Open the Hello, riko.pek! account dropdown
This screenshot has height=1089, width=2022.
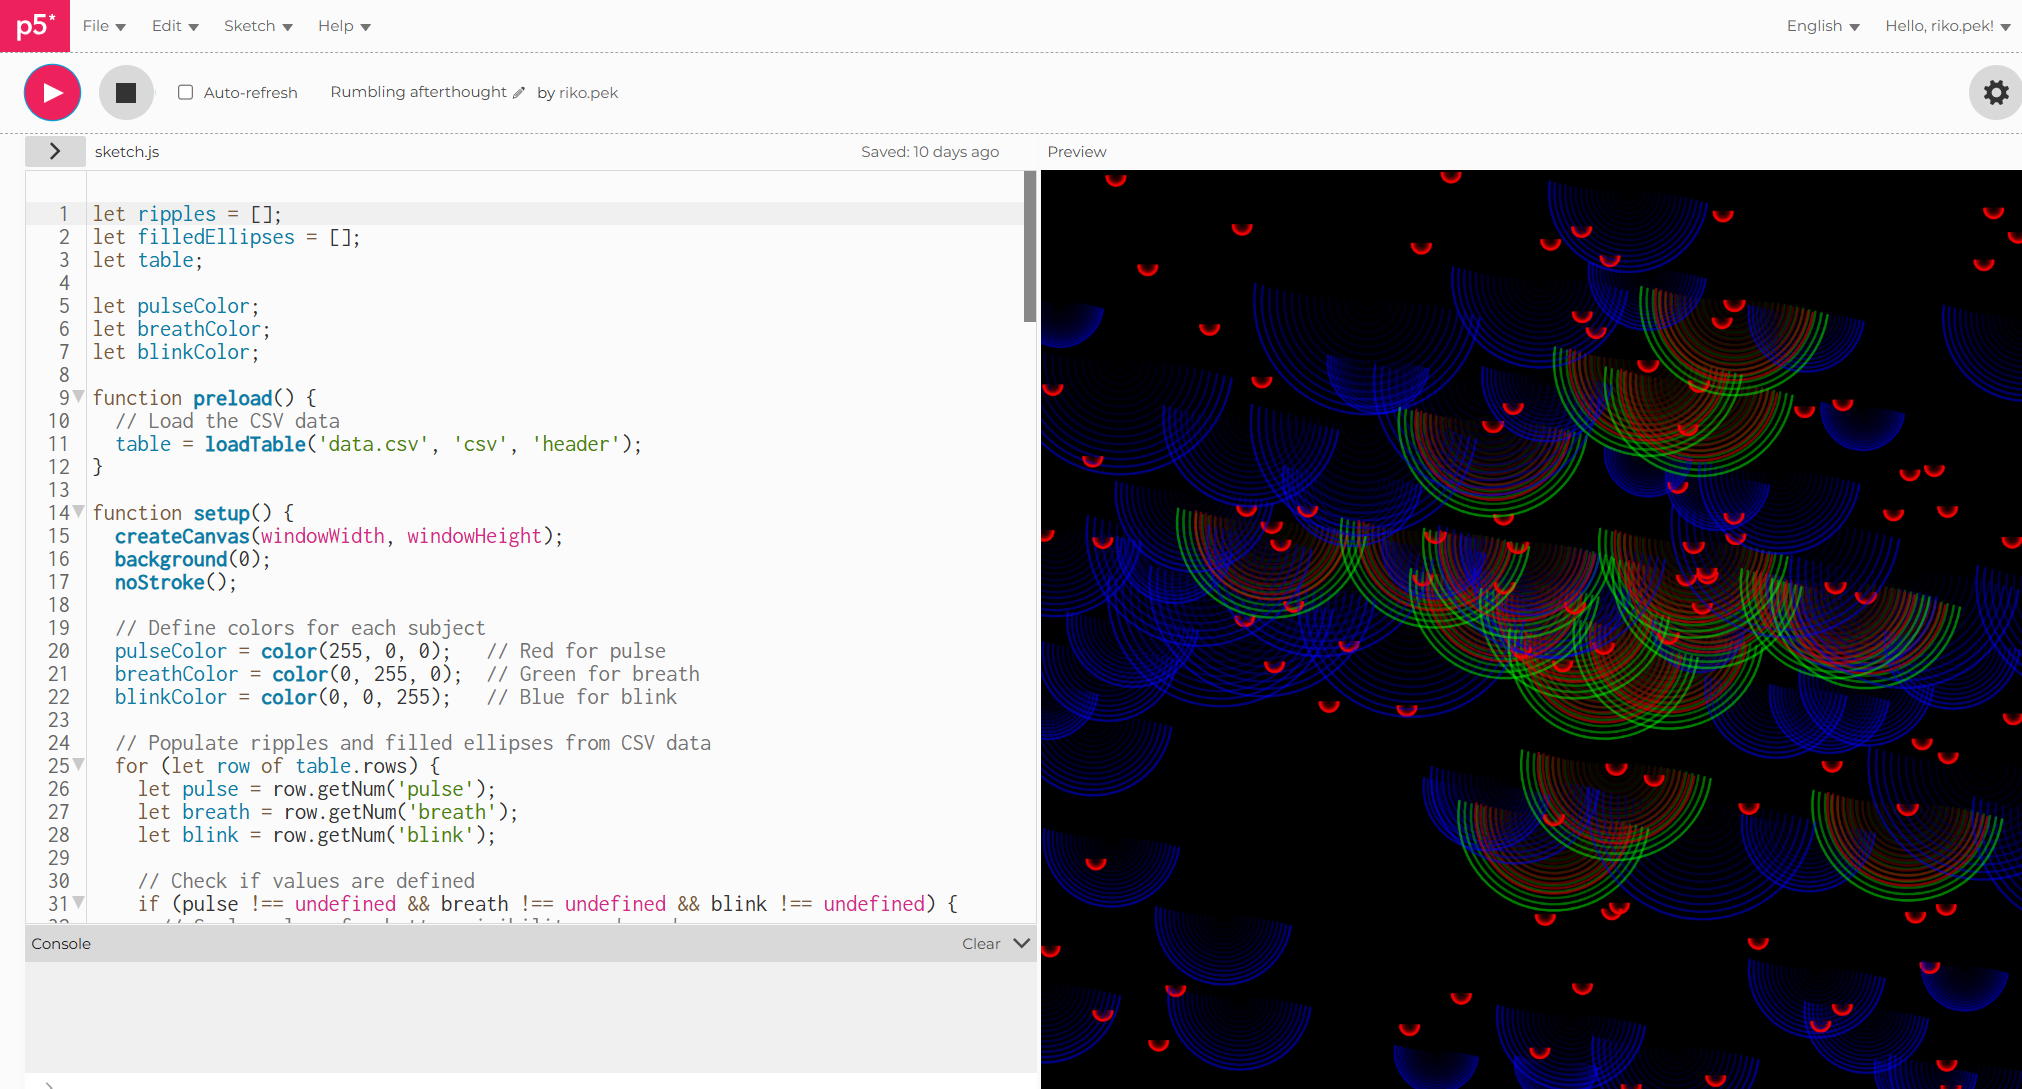tap(1948, 26)
